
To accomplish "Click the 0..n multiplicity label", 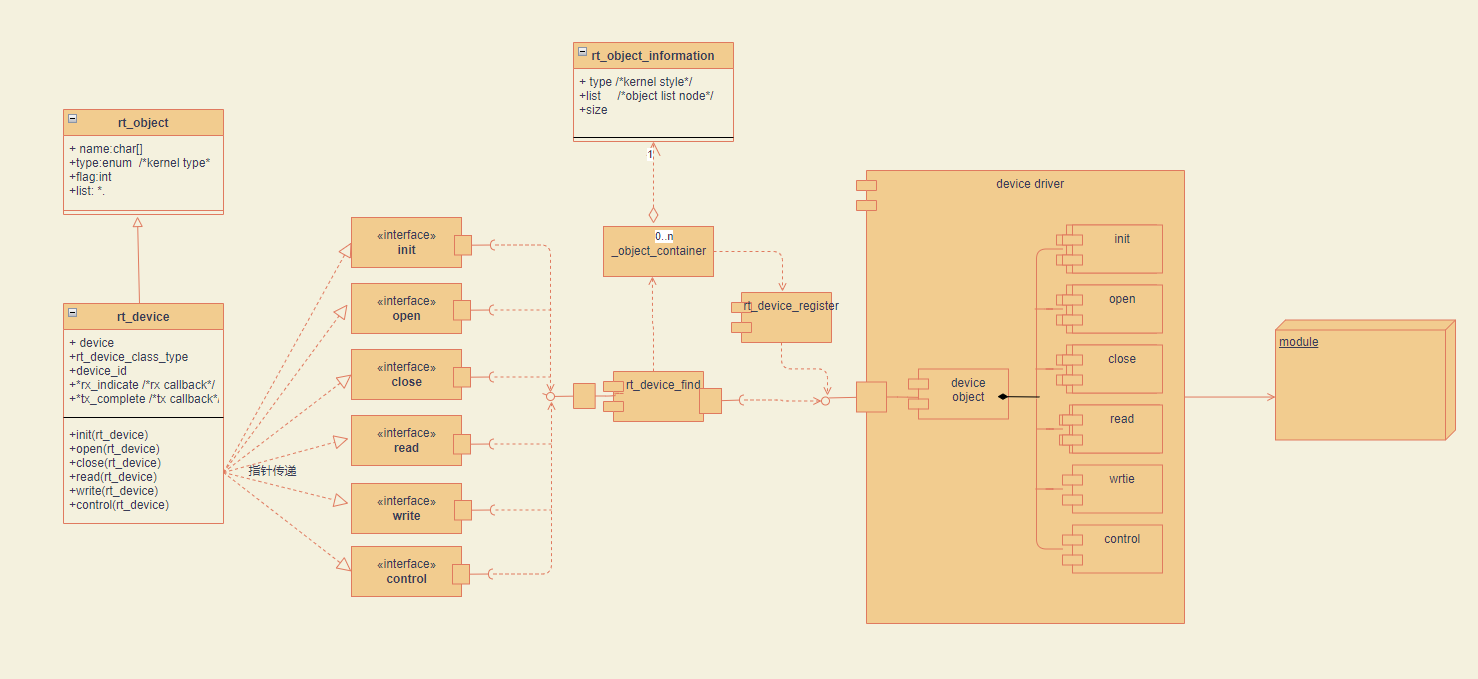I will [x=664, y=235].
